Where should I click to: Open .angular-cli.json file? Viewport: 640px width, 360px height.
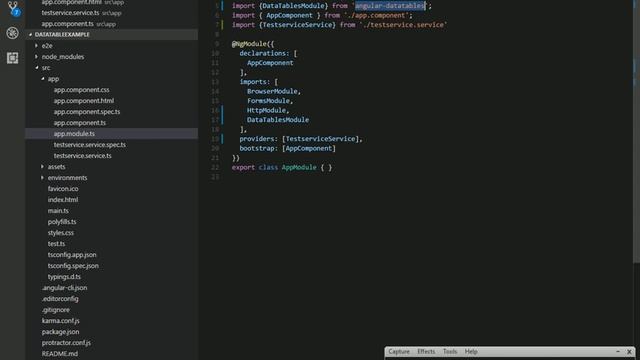(x=64, y=288)
